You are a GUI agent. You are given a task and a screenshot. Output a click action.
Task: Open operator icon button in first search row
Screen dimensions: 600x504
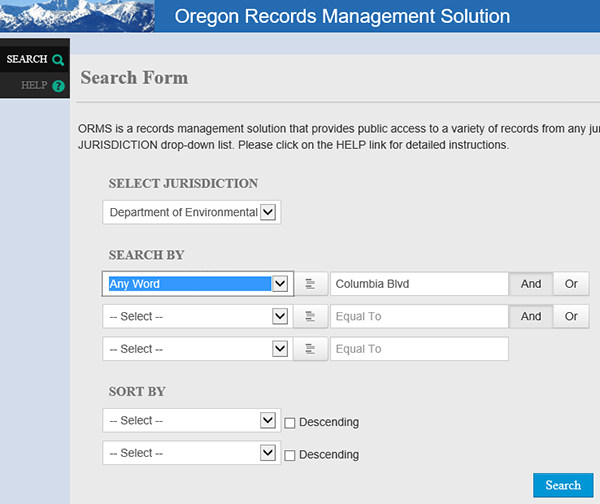click(311, 284)
